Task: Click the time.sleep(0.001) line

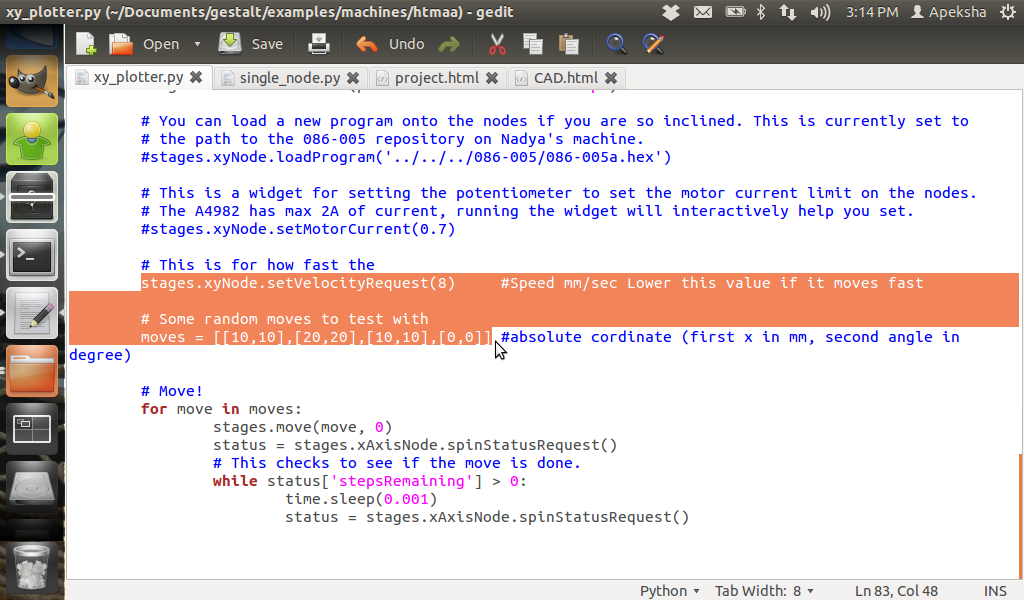Action: (361, 499)
